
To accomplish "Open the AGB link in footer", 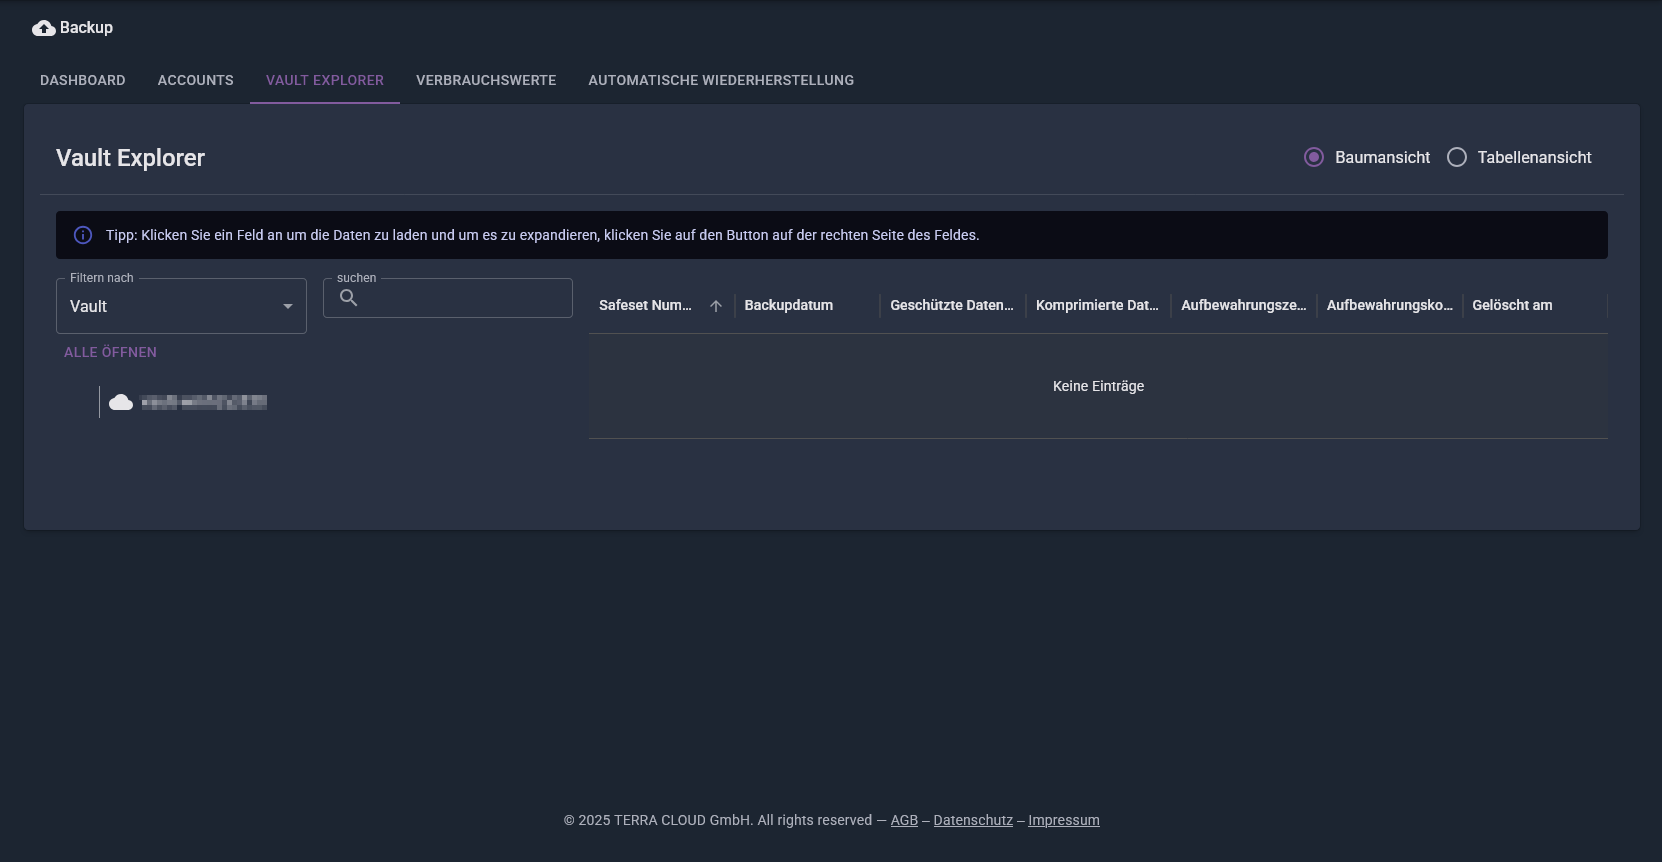I will click(904, 820).
